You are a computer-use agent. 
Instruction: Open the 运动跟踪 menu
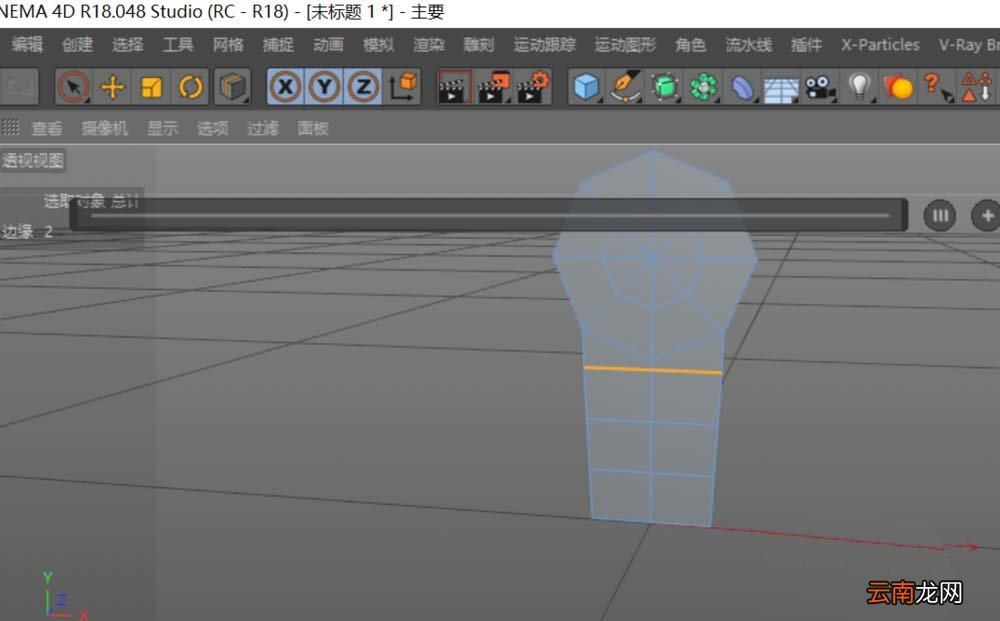[544, 44]
